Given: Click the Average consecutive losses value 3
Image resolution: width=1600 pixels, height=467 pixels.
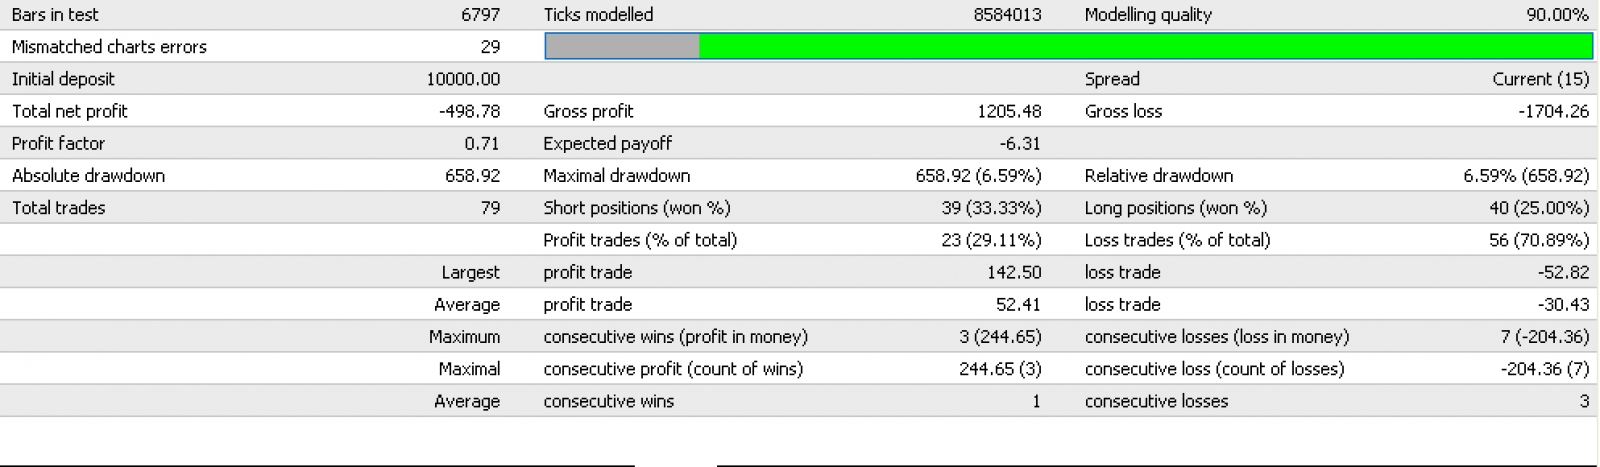Looking at the screenshot, I should pyautogui.click(x=1584, y=401).
